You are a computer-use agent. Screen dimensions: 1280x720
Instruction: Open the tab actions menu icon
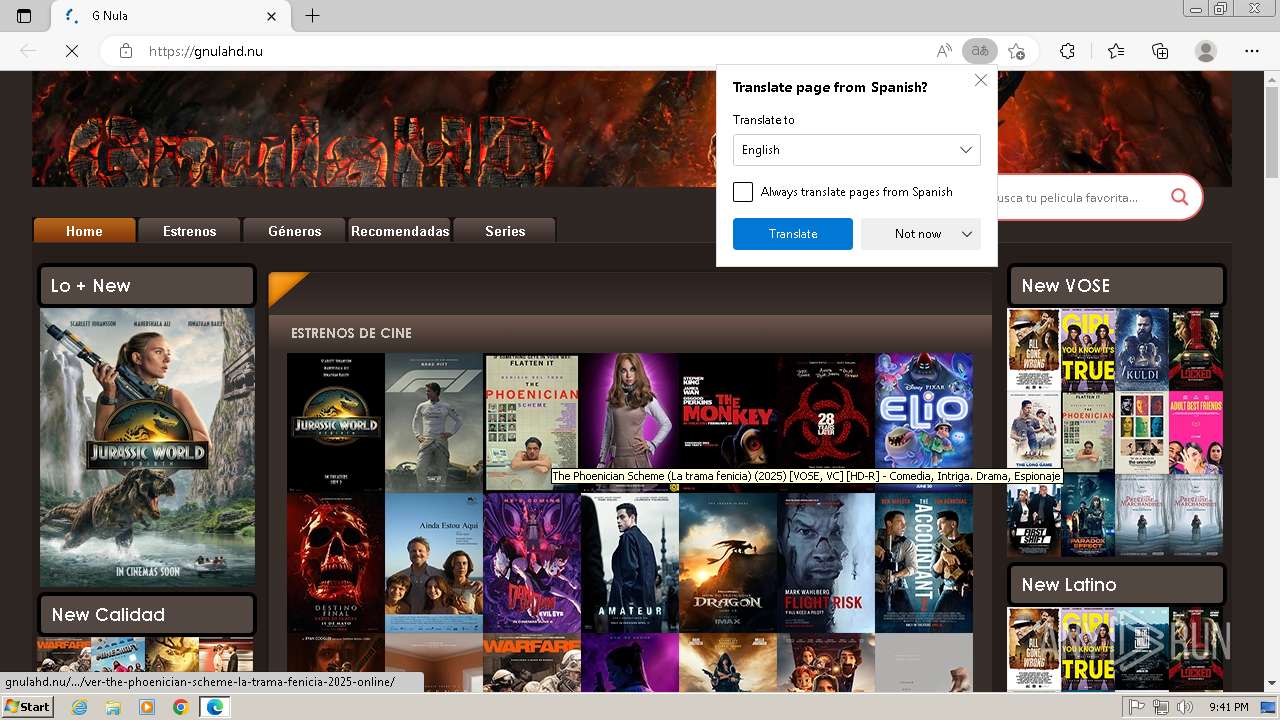[24, 16]
